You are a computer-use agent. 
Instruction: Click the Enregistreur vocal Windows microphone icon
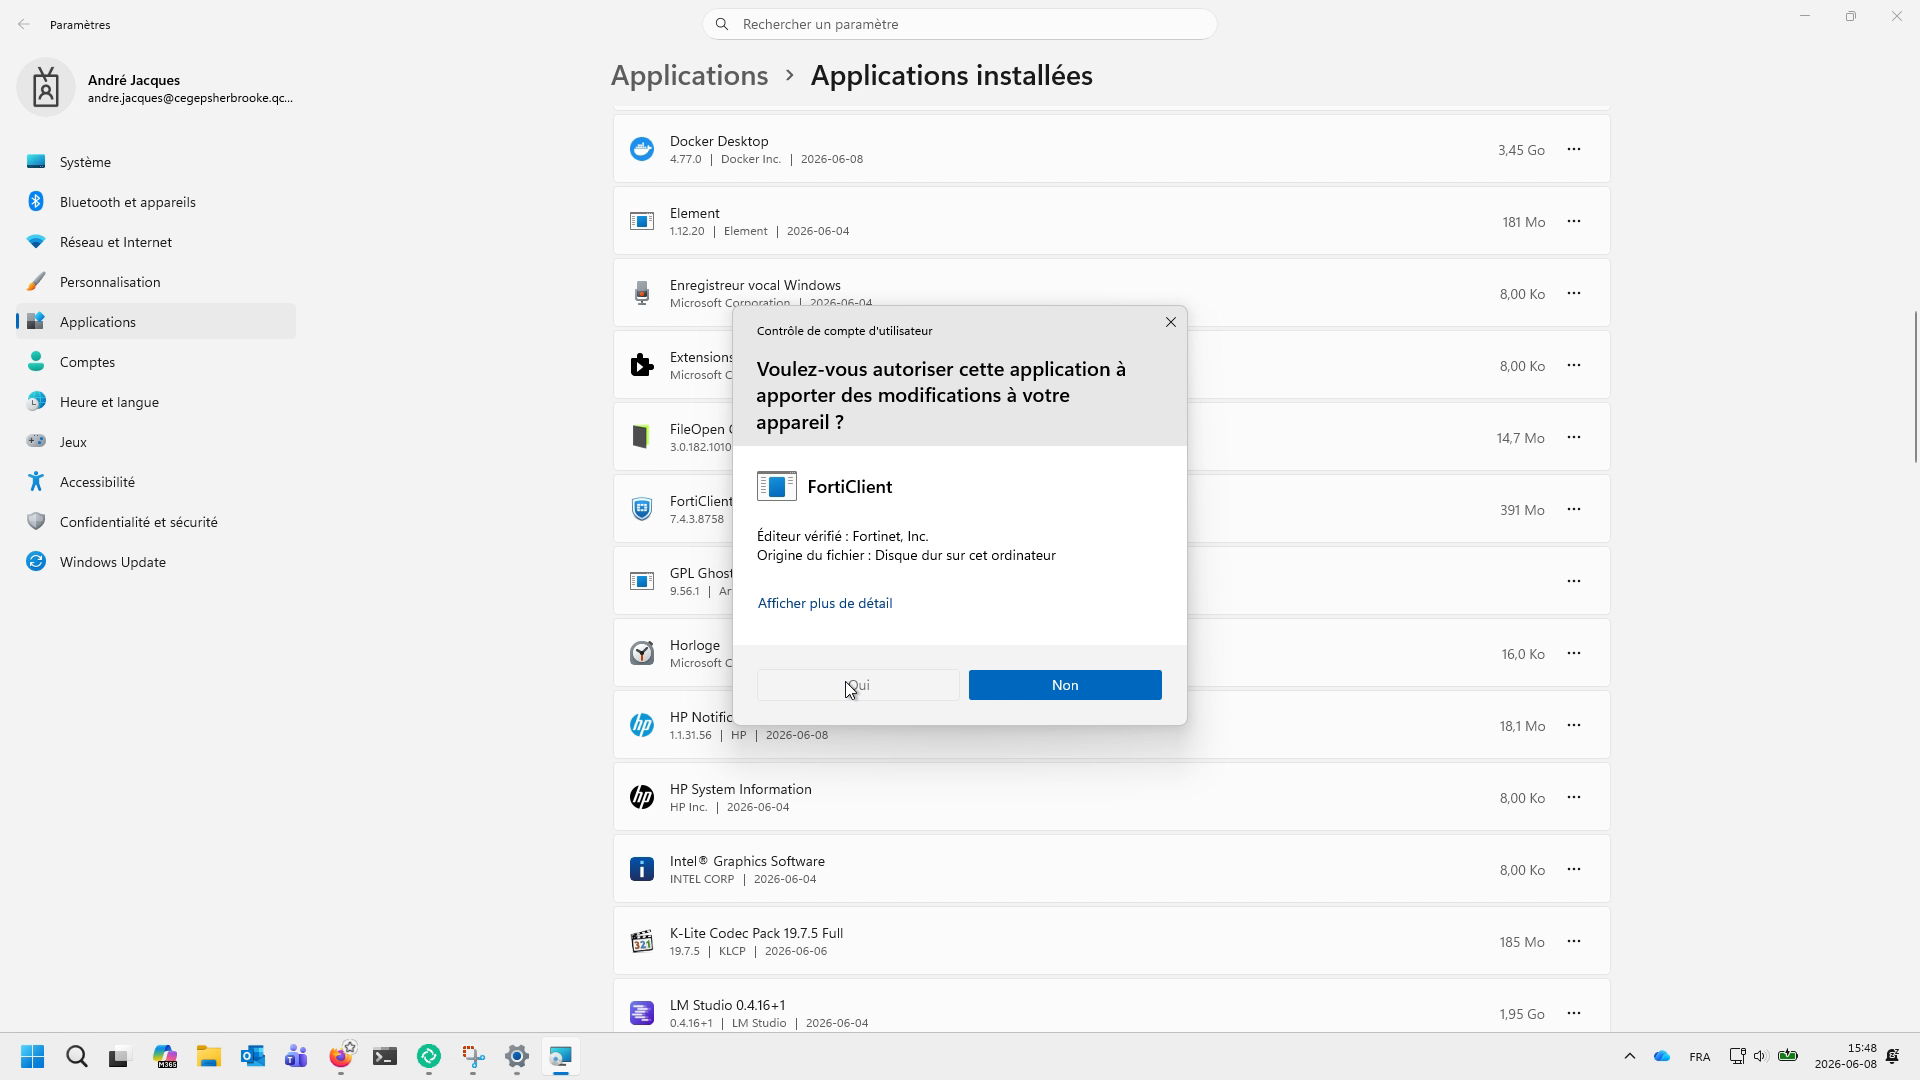click(642, 294)
